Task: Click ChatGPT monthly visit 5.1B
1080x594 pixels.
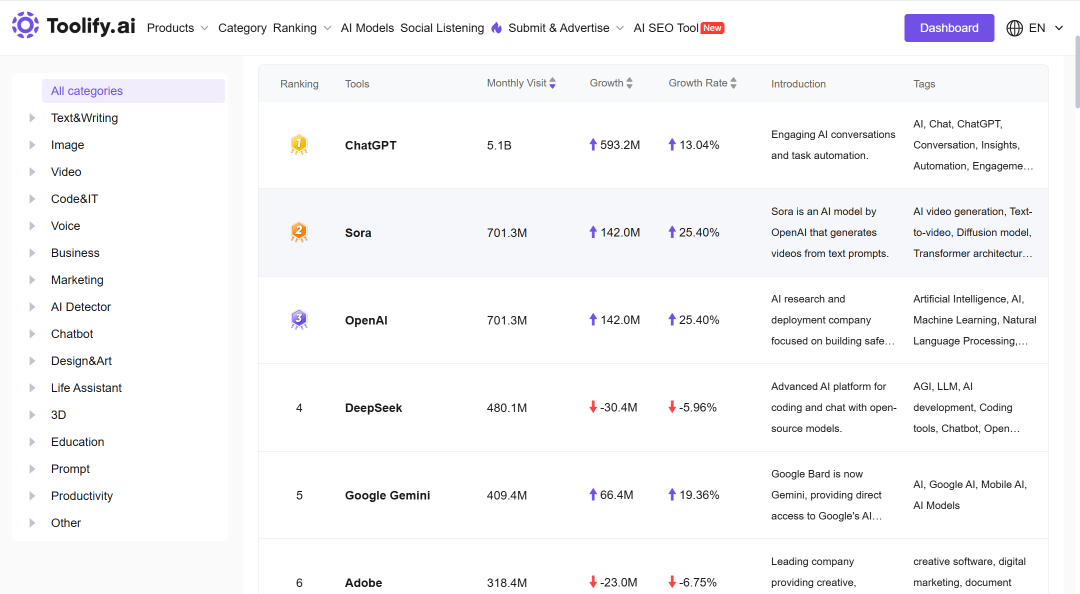Action: coord(499,145)
